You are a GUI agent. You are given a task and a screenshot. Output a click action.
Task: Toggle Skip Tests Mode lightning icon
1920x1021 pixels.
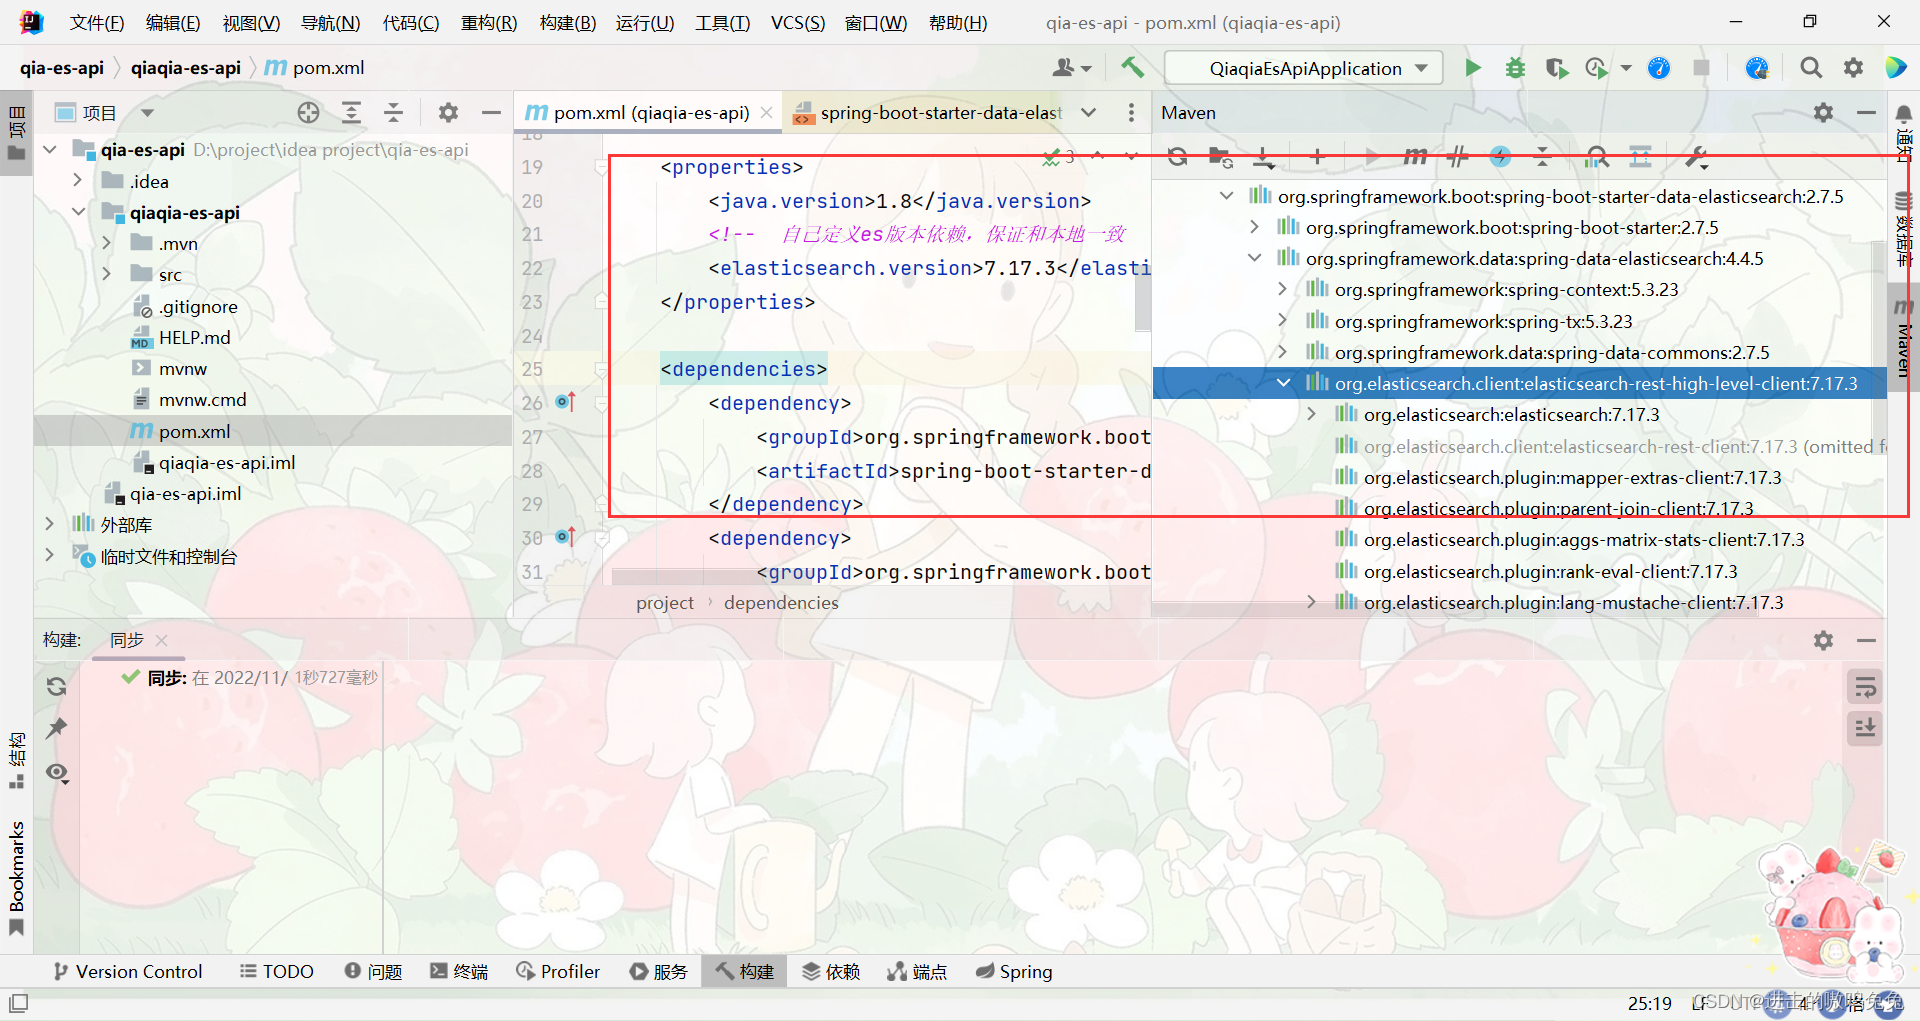point(1500,156)
